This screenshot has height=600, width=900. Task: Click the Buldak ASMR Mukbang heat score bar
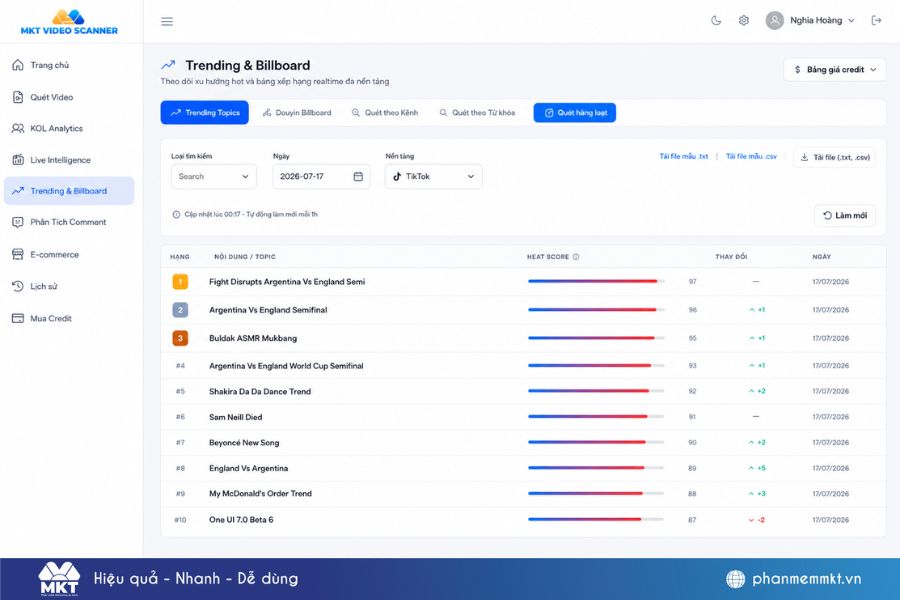tap(596, 338)
